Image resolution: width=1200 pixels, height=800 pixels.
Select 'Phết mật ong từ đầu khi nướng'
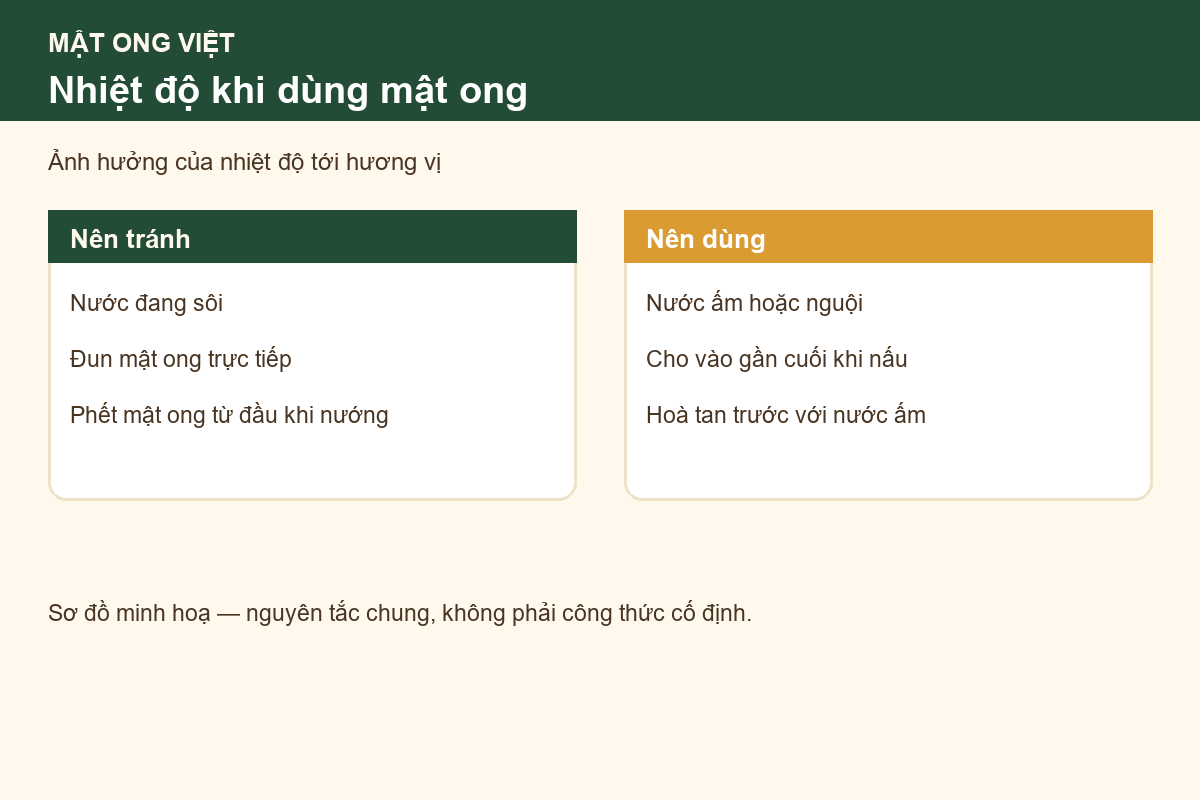229,415
